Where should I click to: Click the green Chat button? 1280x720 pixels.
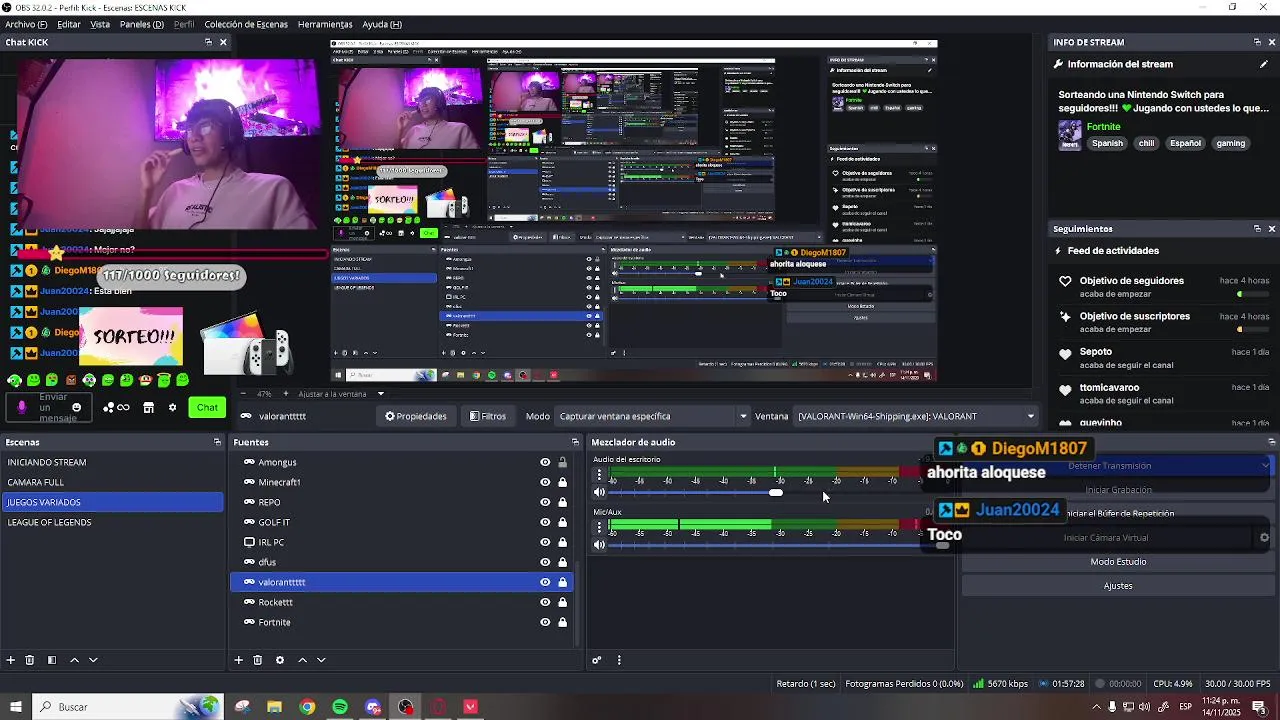[207, 407]
